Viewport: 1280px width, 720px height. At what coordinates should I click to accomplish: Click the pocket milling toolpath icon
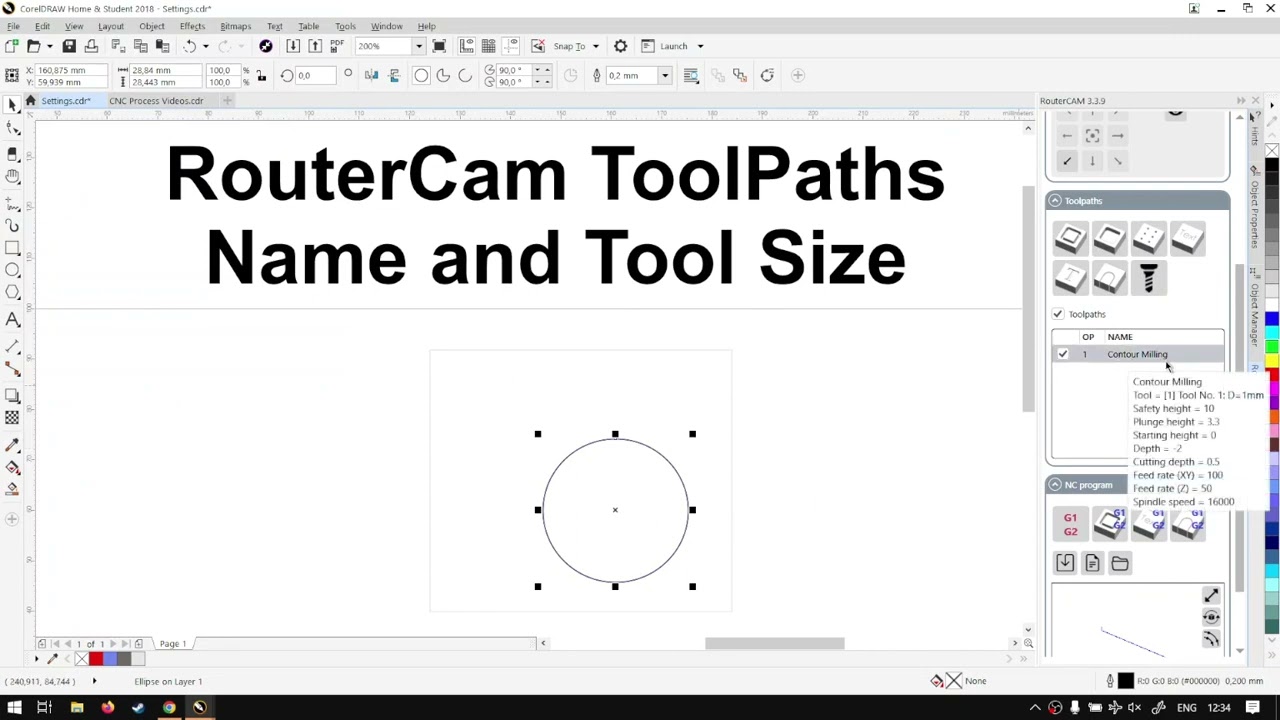tap(1109, 238)
